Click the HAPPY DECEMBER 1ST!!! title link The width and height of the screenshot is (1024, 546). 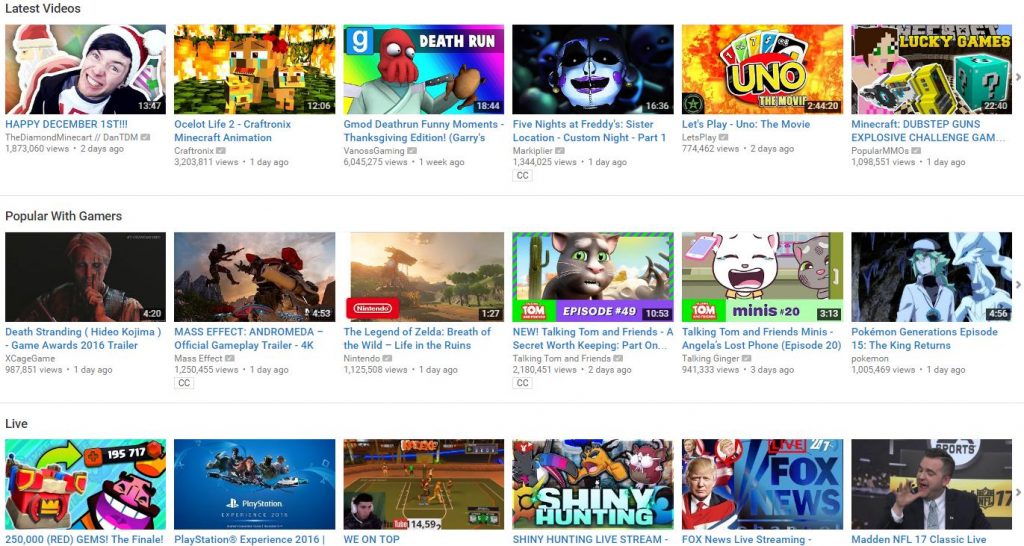[x=67, y=124]
